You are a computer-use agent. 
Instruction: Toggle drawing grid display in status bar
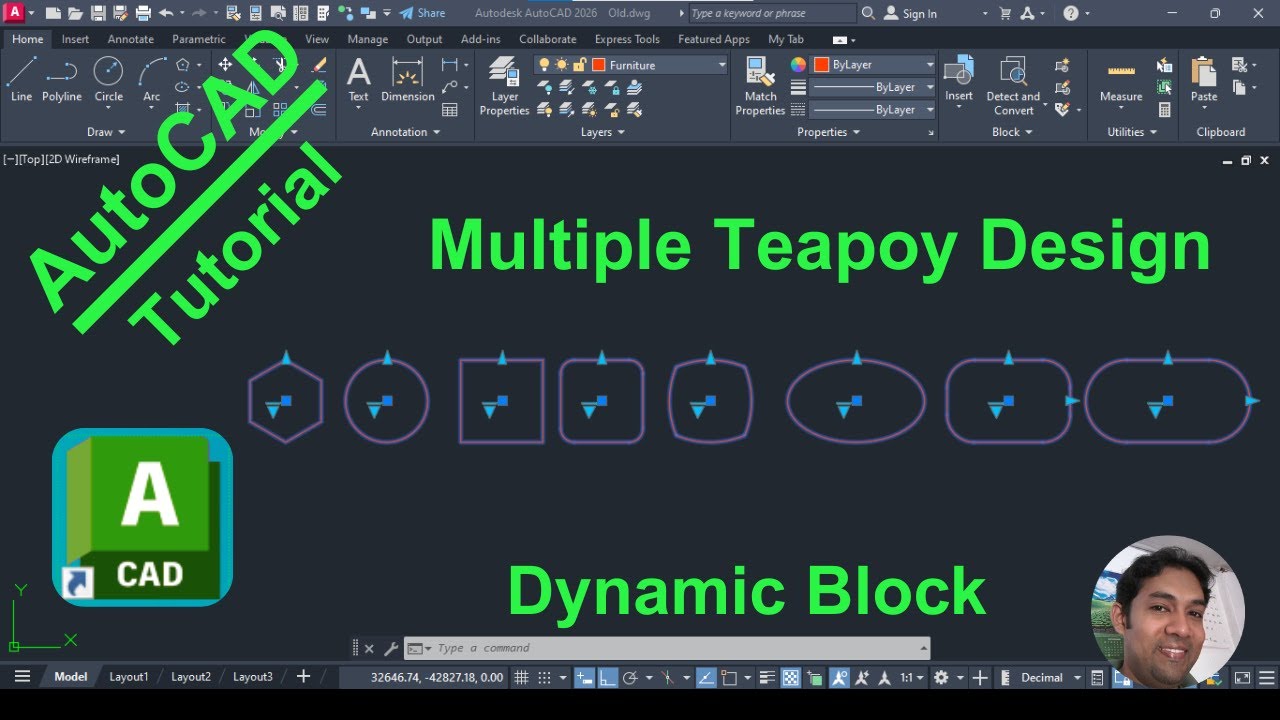(x=521, y=677)
